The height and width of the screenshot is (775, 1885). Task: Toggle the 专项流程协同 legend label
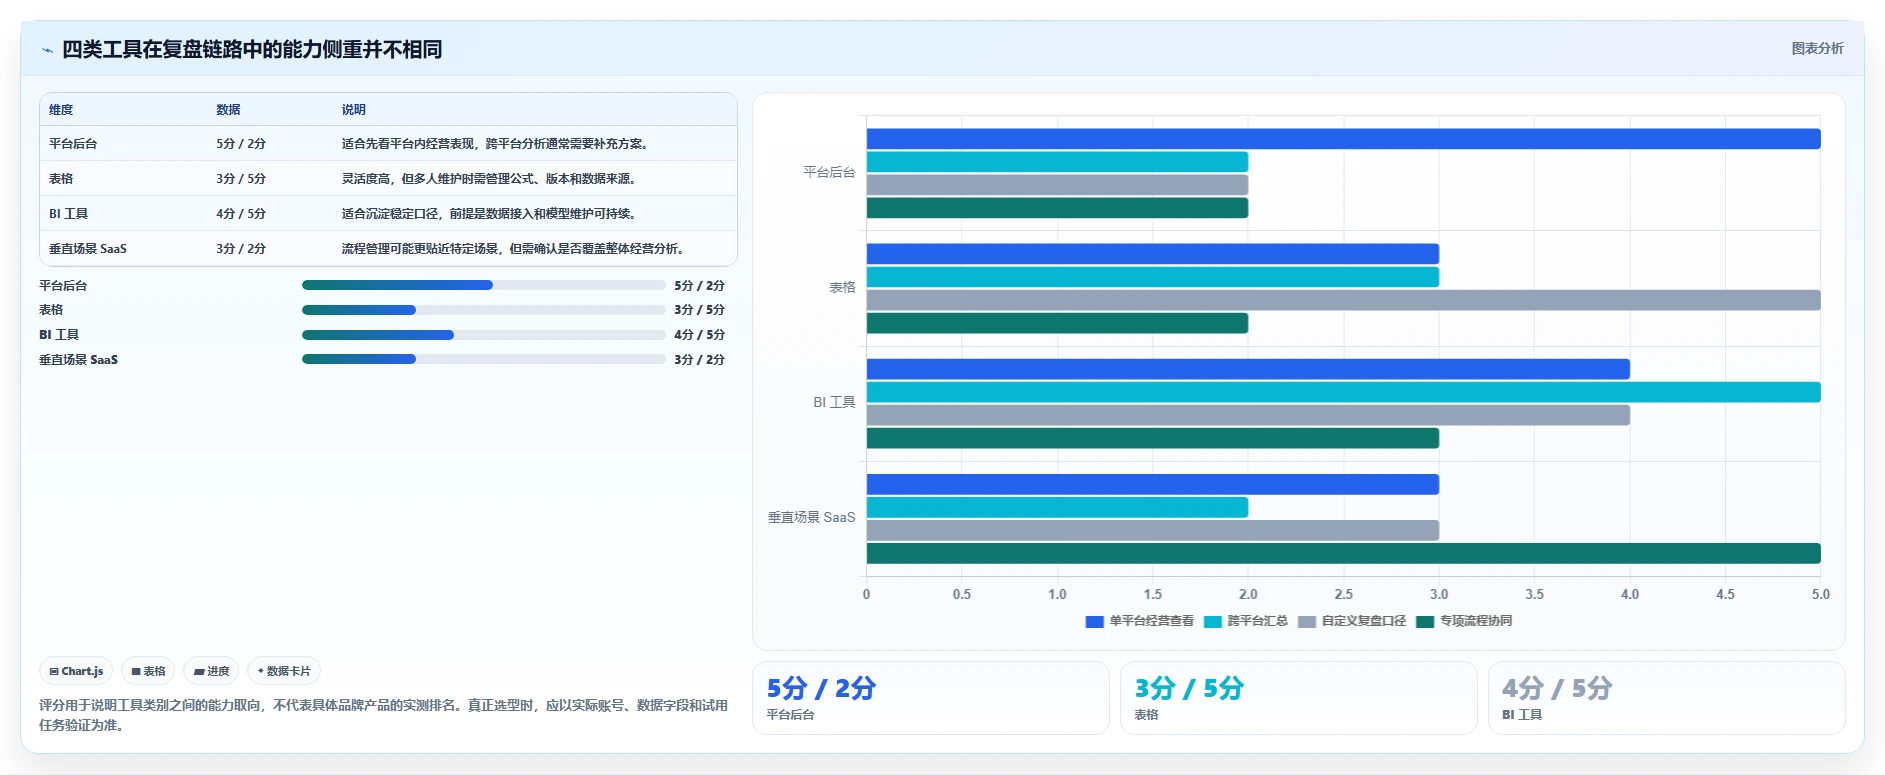[x=1475, y=621]
